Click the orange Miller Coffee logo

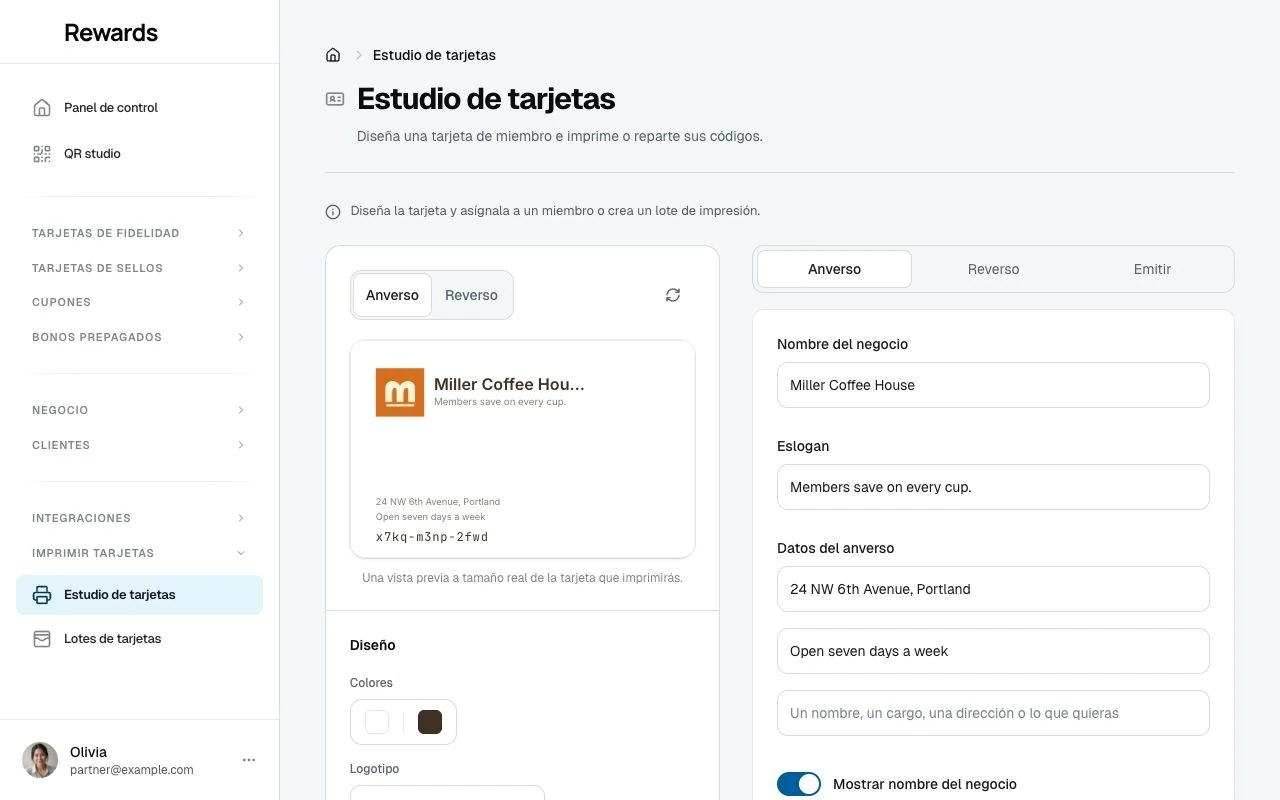coord(400,392)
